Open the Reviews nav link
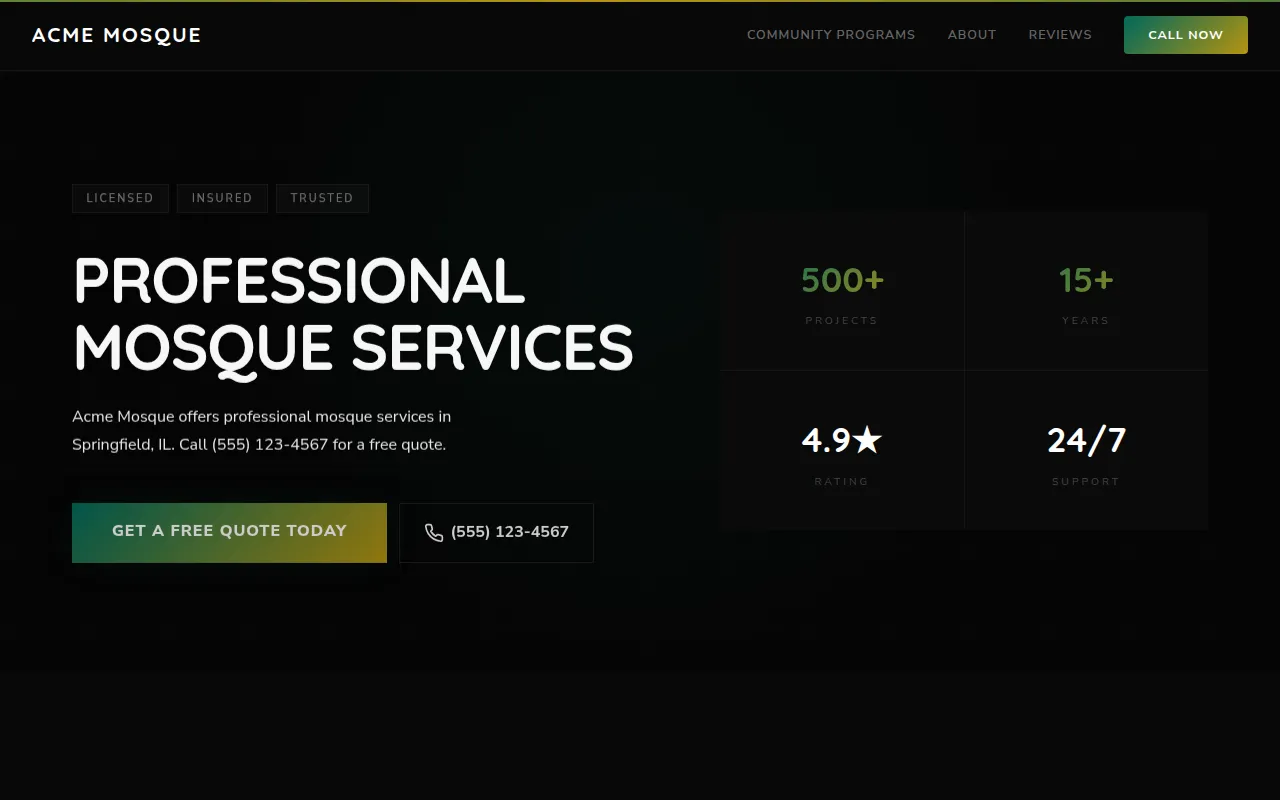This screenshot has width=1280, height=800. click(x=1059, y=35)
